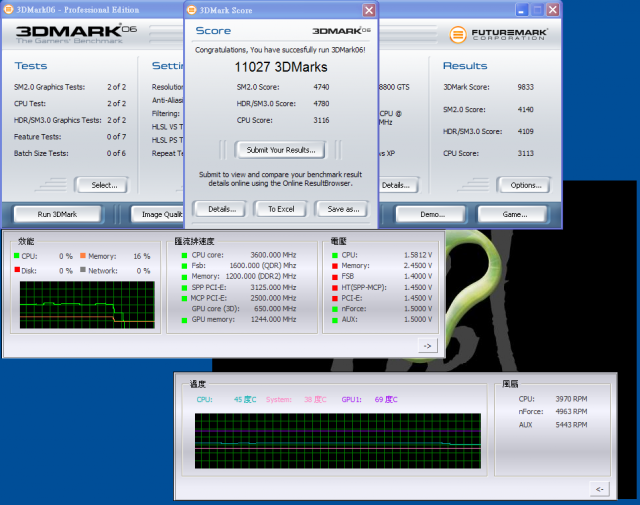Click nForce fan 4963 RPM value
Viewport: 640px width, 505px height.
(571, 412)
